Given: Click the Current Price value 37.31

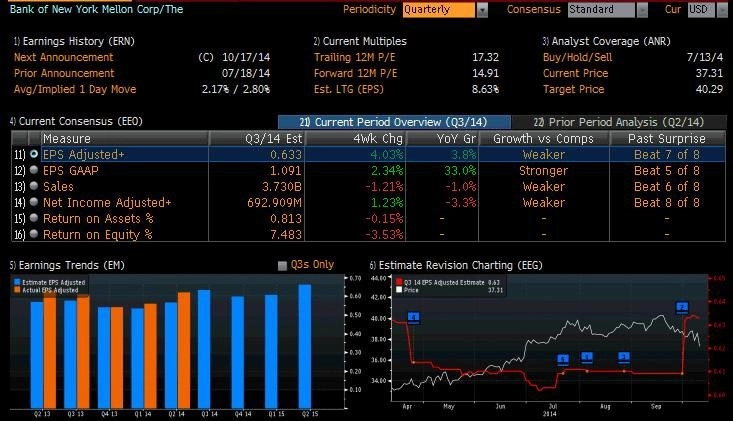Looking at the screenshot, I should [x=709, y=73].
